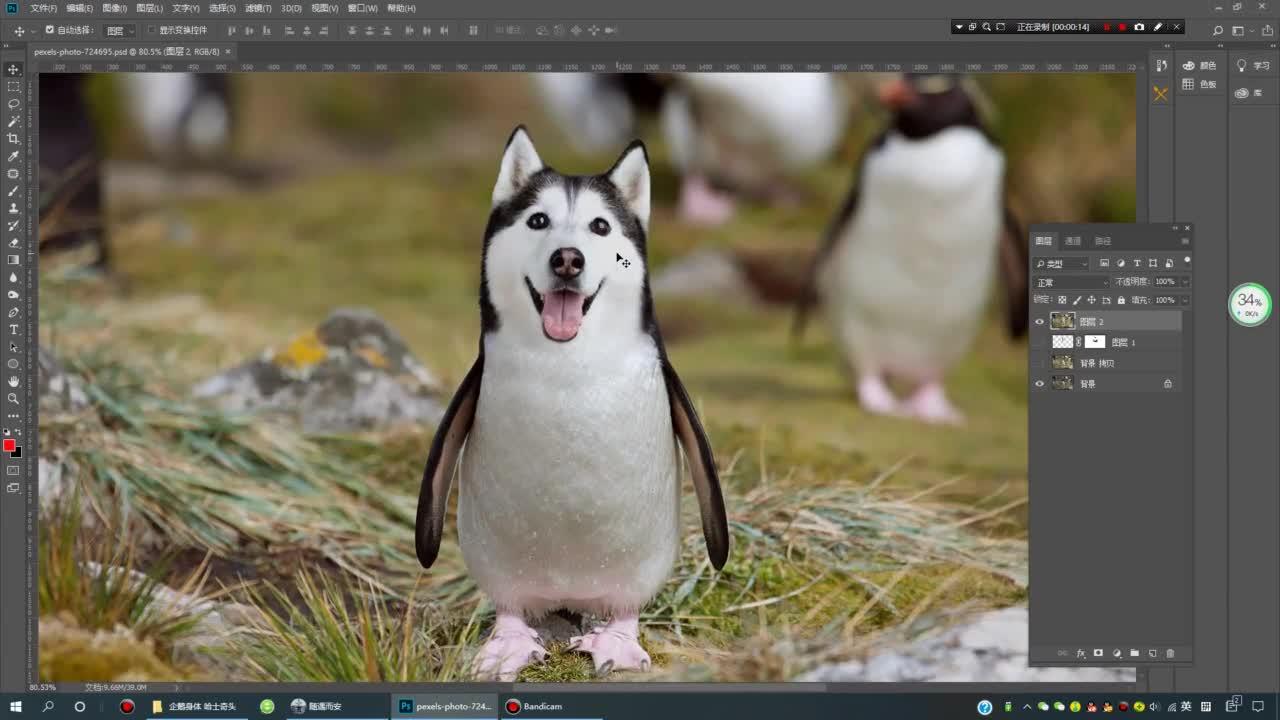Select the Lasso tool

click(13, 104)
